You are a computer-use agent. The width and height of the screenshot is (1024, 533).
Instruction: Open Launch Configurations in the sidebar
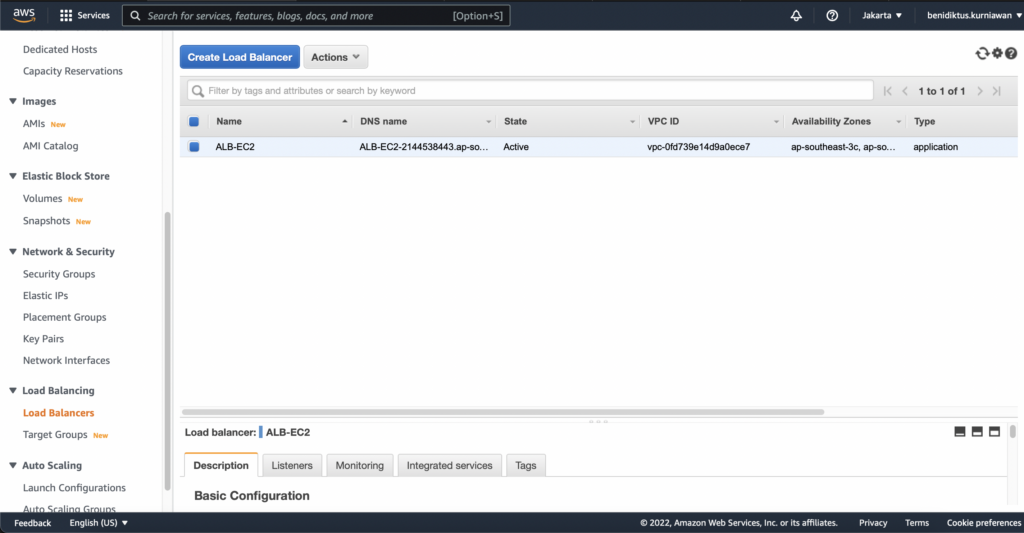point(74,487)
